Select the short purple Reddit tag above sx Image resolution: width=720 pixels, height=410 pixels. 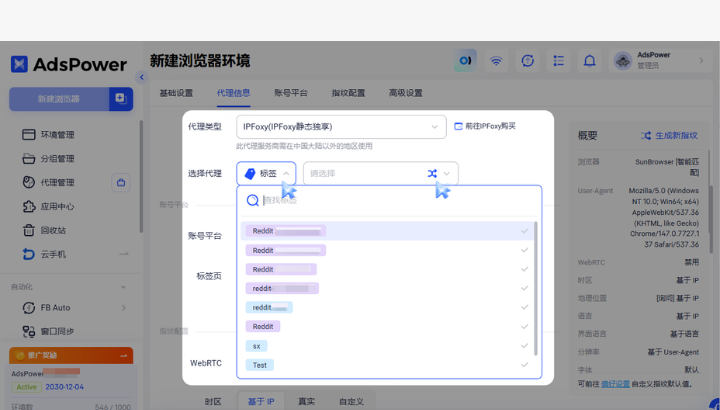pyautogui.click(x=263, y=326)
